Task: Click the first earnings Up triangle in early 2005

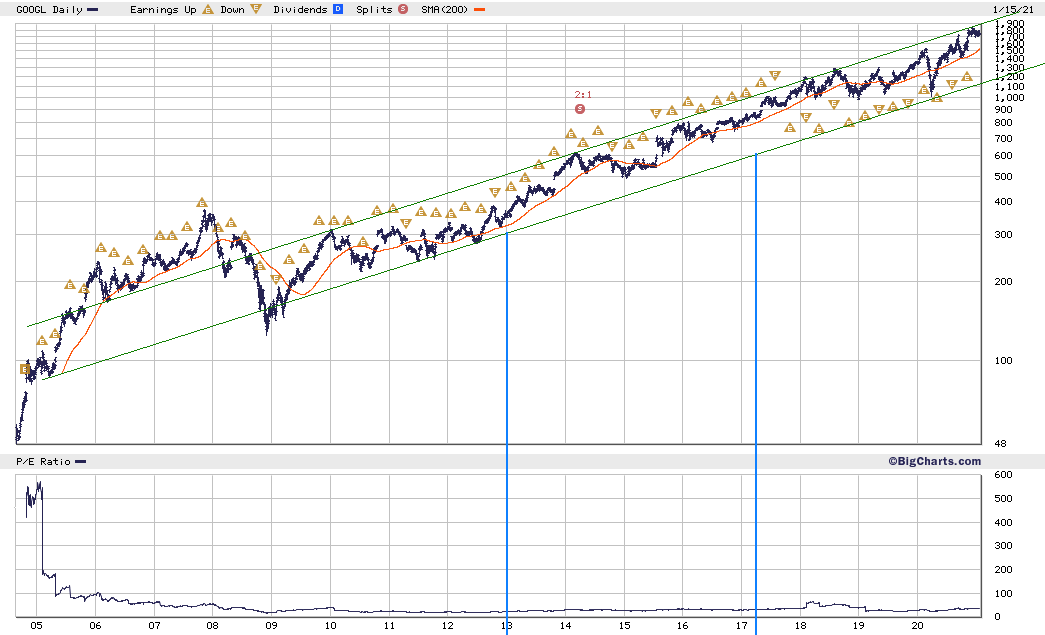Action: tap(42, 340)
